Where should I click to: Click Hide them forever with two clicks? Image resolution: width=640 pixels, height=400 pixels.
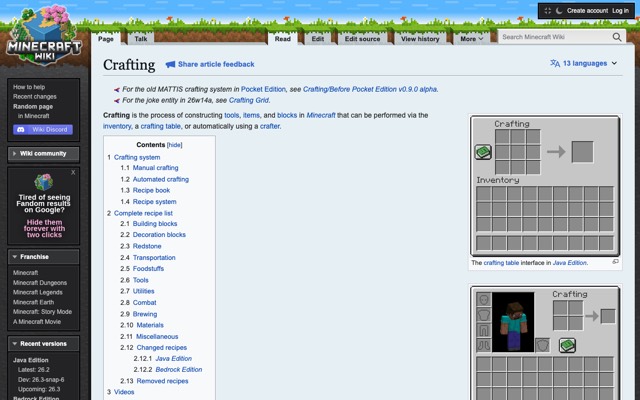[44, 229]
